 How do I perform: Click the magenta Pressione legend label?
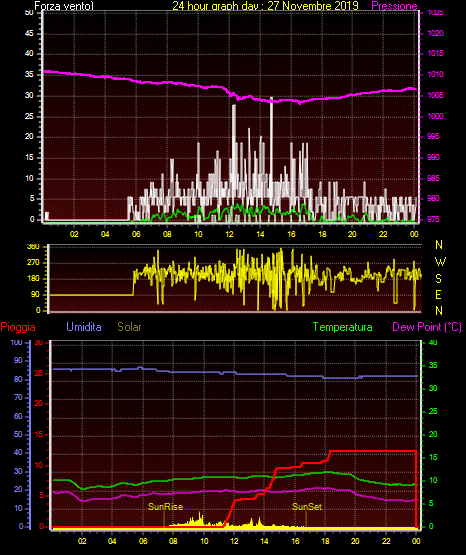[394, 6]
